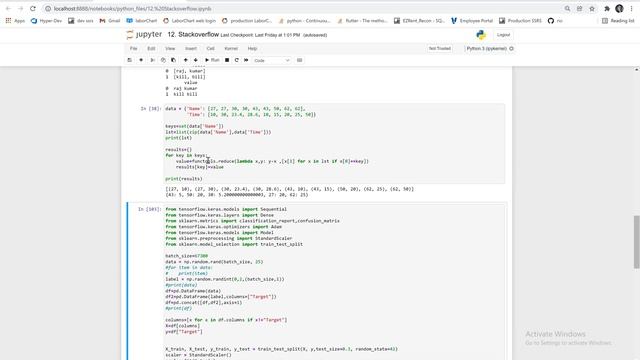Click the zoom magnifier icon in the address bar

point(567,9)
